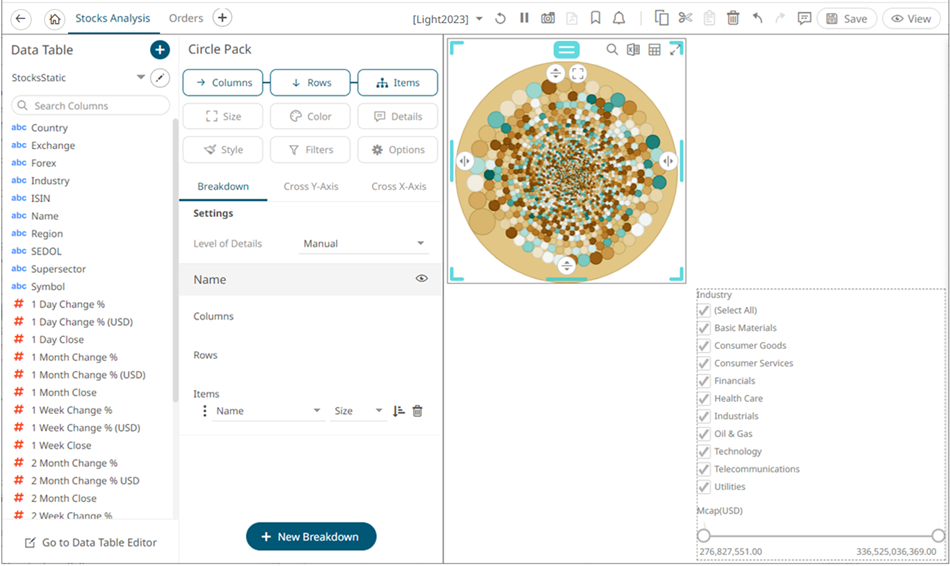The height and width of the screenshot is (566, 950).
Task: Click the scissors cut icon
Action: tap(685, 18)
